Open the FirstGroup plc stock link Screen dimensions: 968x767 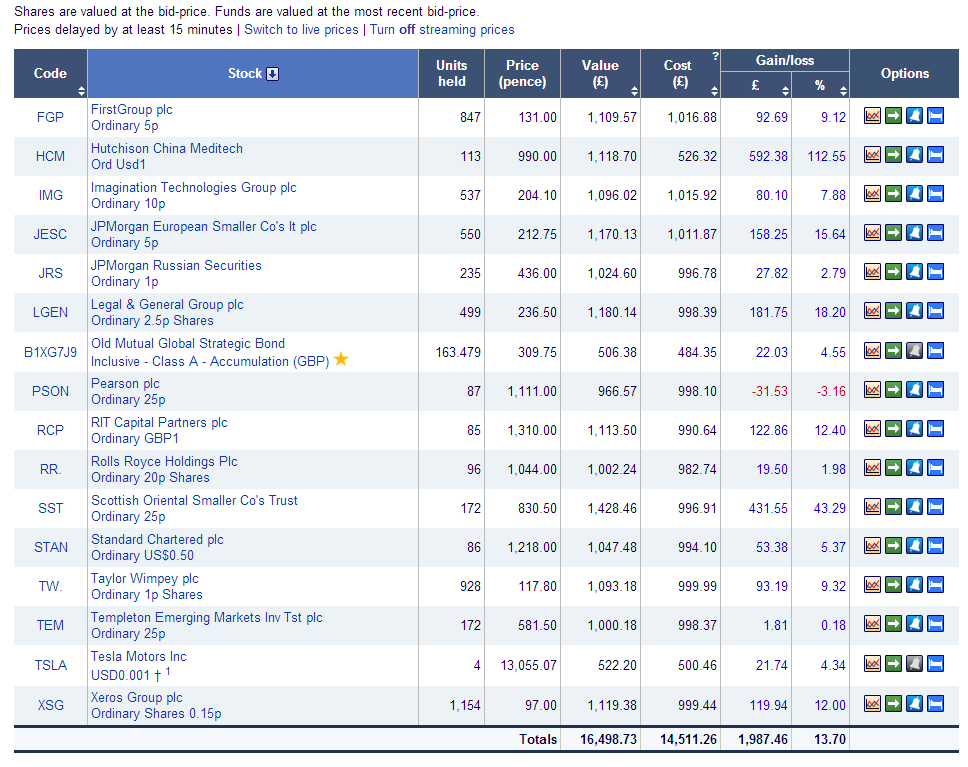(131, 109)
